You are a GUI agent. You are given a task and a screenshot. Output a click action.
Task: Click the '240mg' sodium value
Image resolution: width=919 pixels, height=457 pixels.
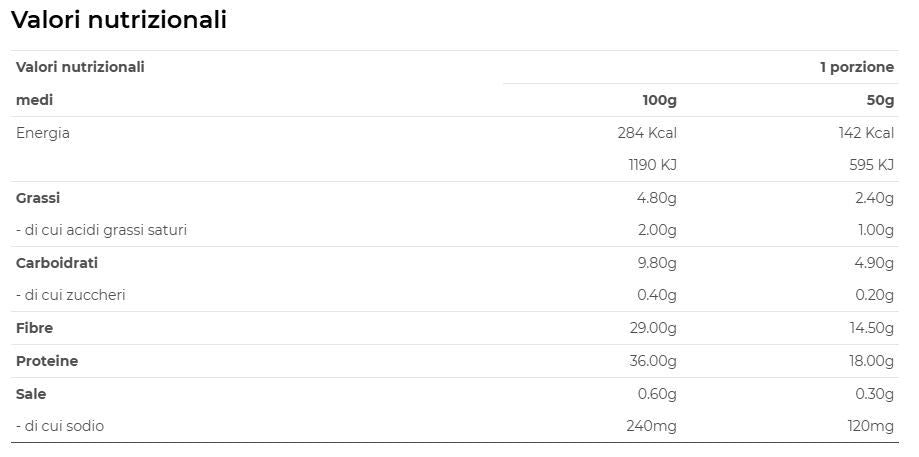651,426
